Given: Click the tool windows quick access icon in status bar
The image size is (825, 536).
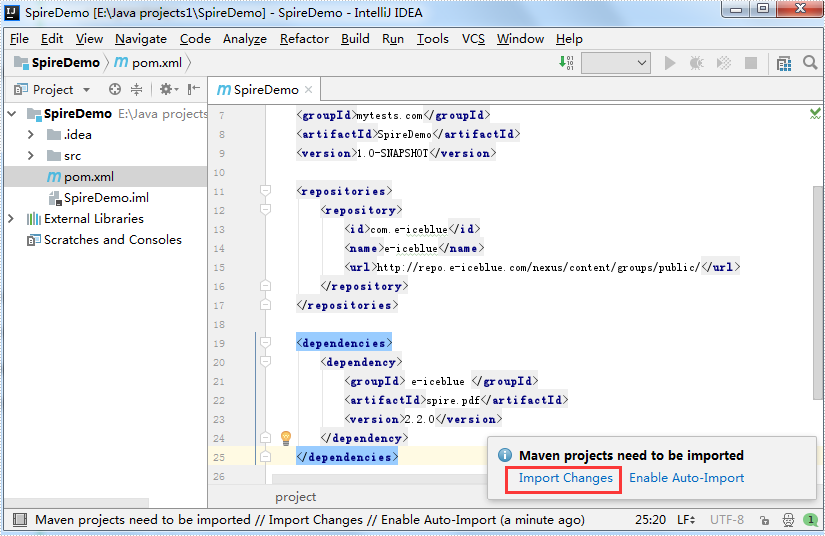Looking at the screenshot, I should pos(20,520).
